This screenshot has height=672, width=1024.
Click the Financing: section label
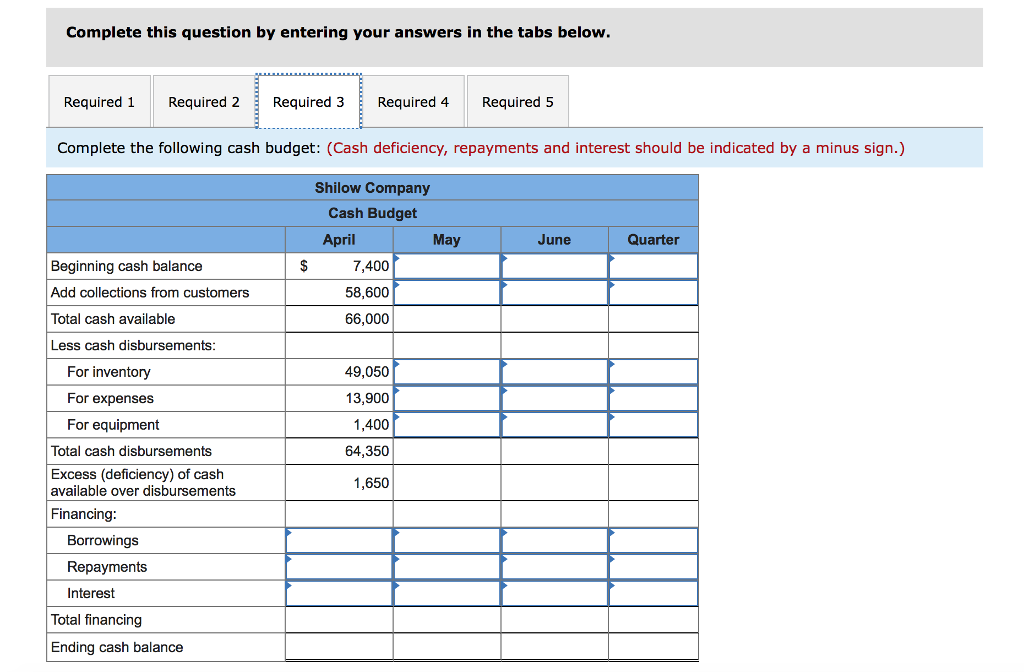click(84, 514)
